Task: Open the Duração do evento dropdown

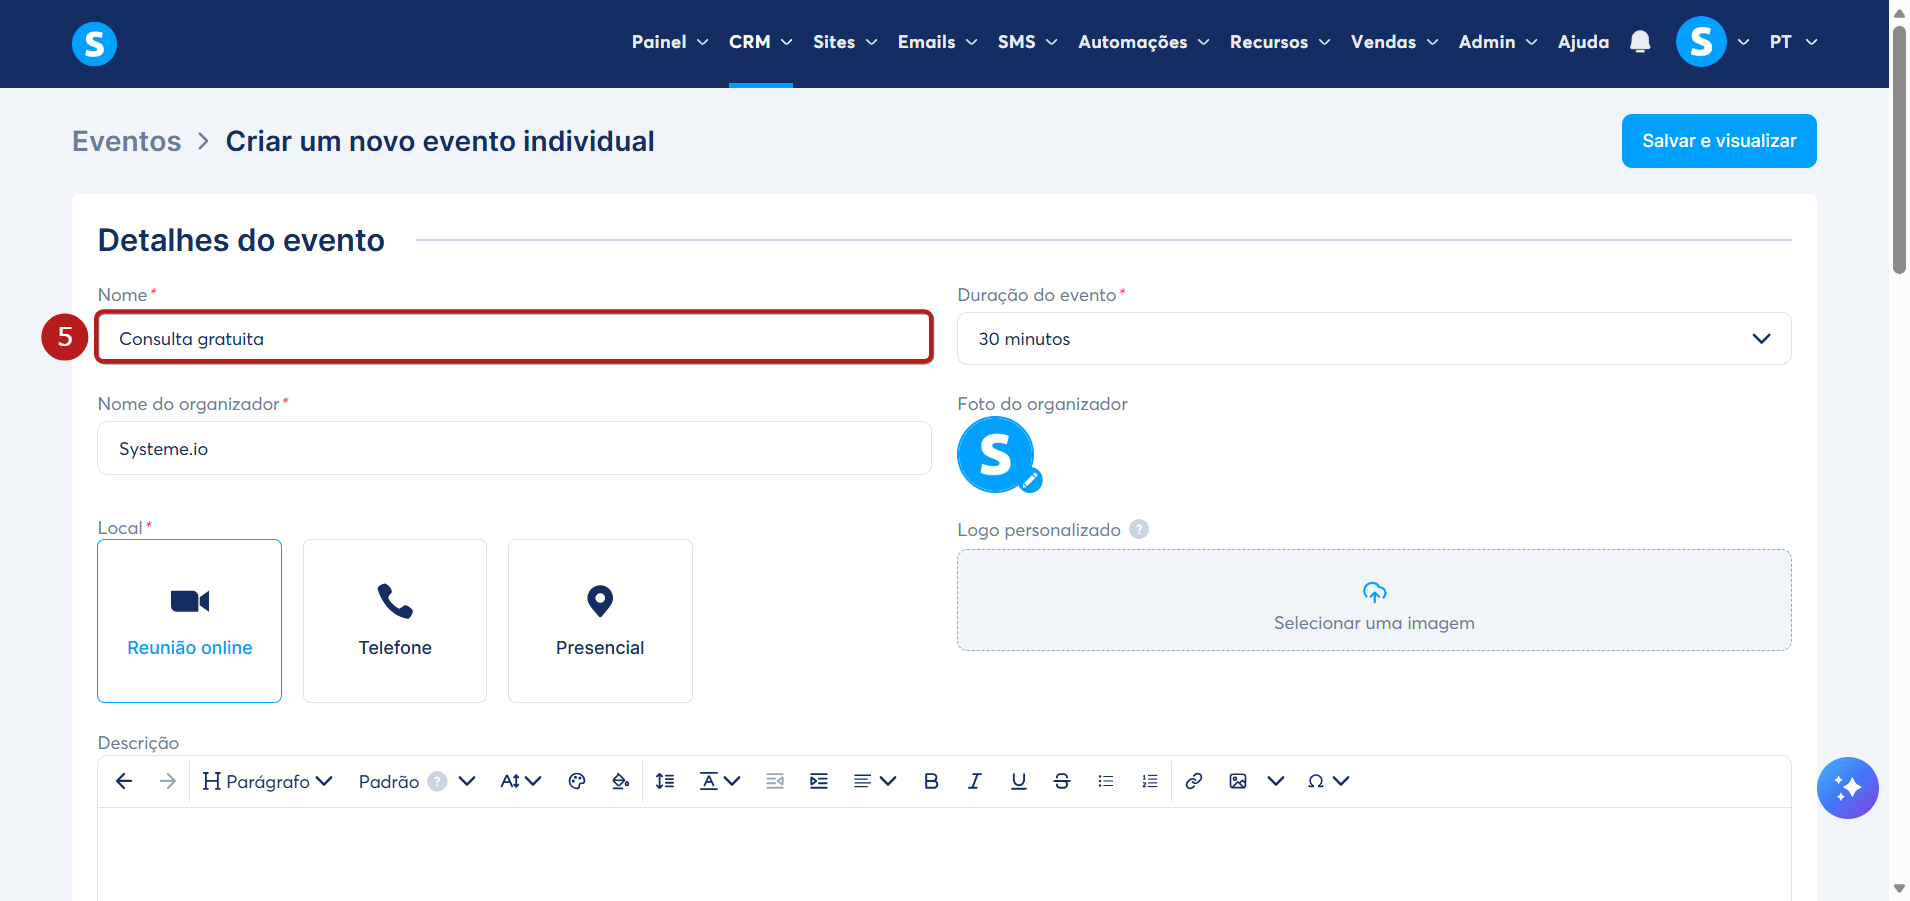Action: coord(1374,339)
